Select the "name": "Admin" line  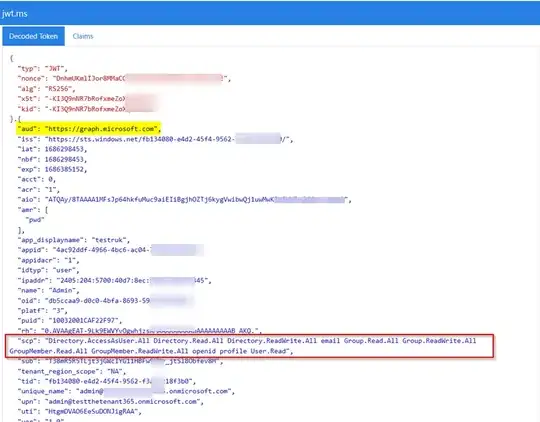click(49, 290)
